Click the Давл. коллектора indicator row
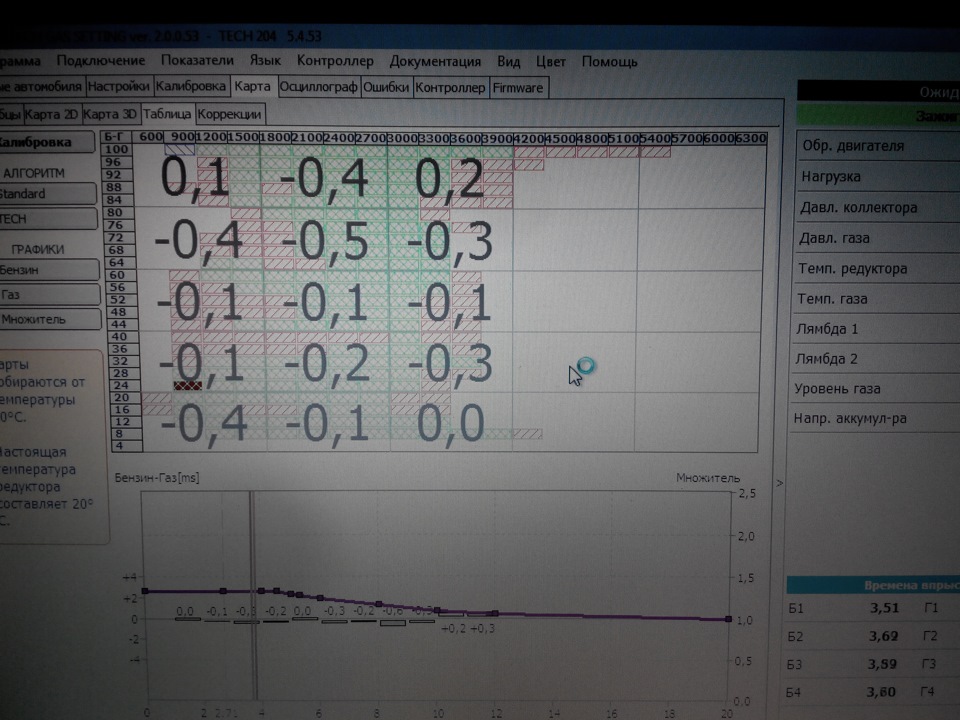Screen dimensions: 960x720 point(877,208)
